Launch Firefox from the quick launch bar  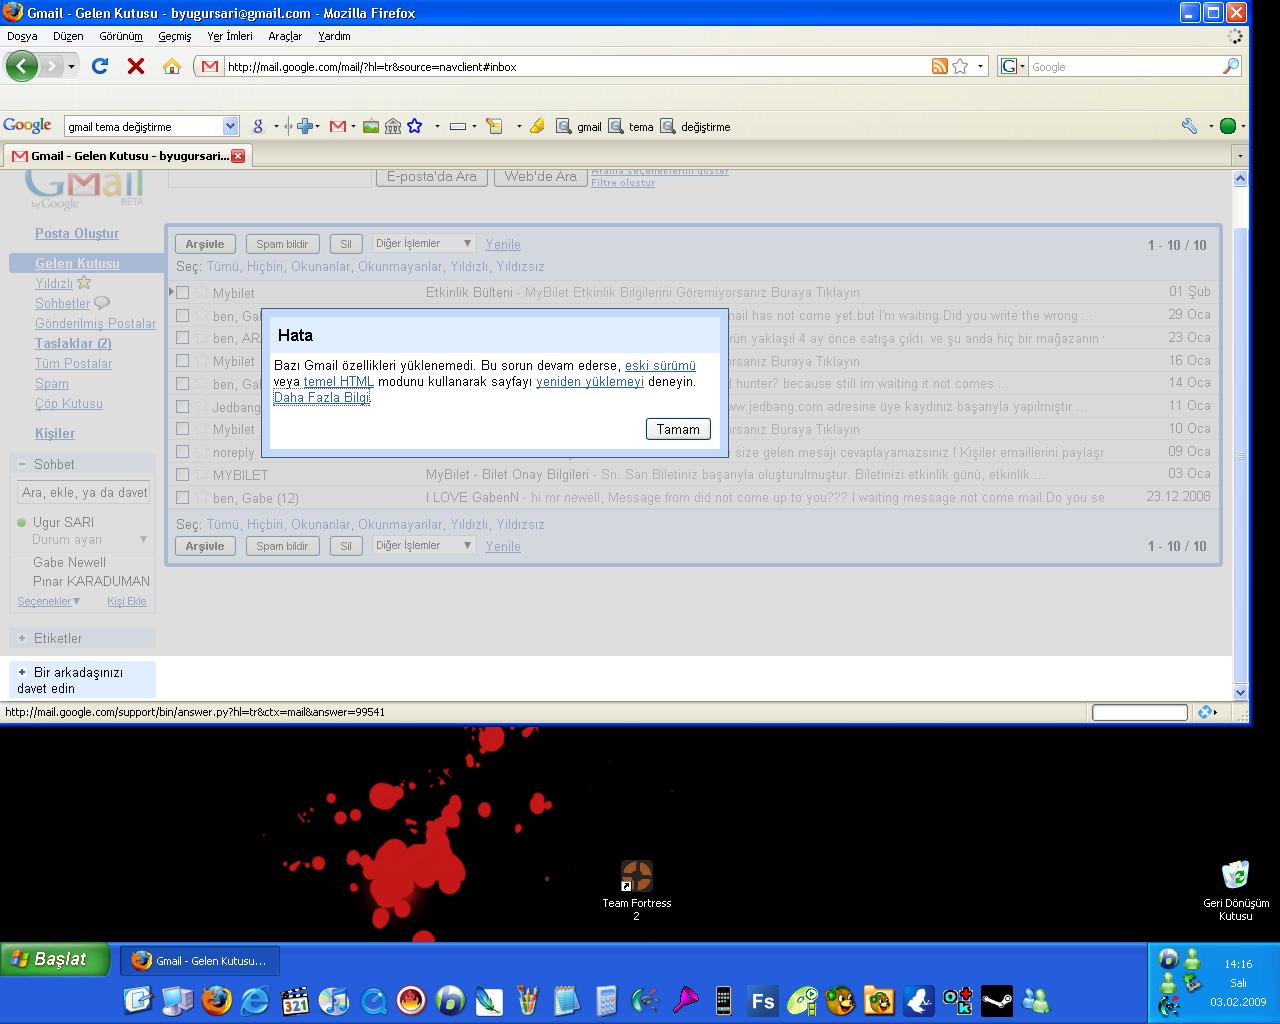(x=216, y=1000)
